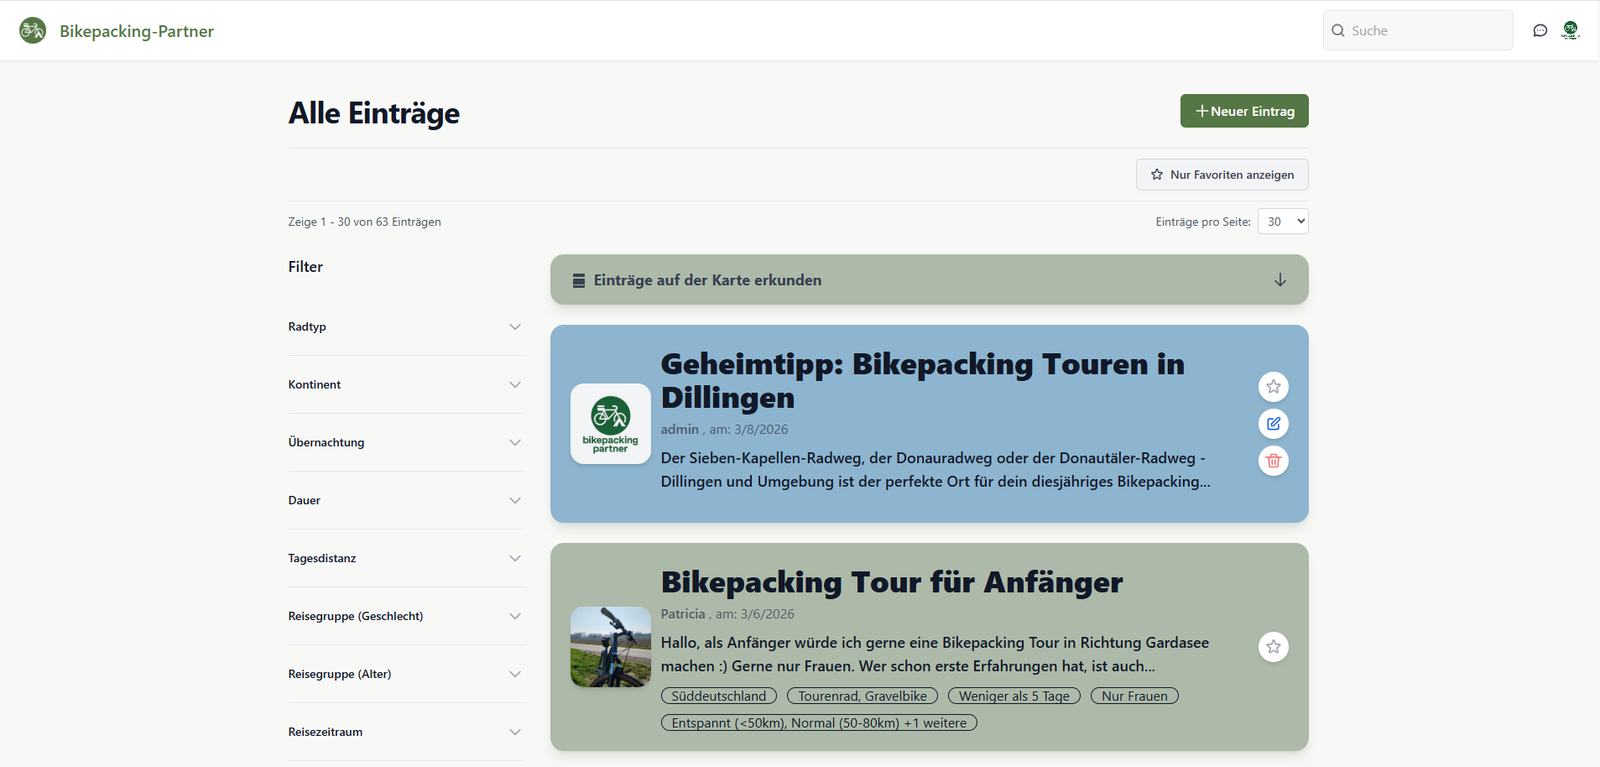Viewport: 1600px width, 767px height.
Task: Edit the Geheimtipp Dillingen entry
Action: (x=1273, y=424)
